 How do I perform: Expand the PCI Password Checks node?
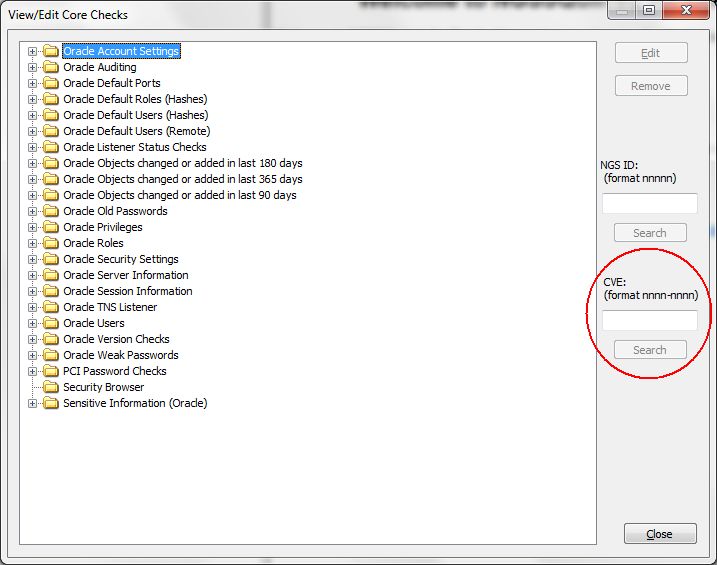[32, 371]
